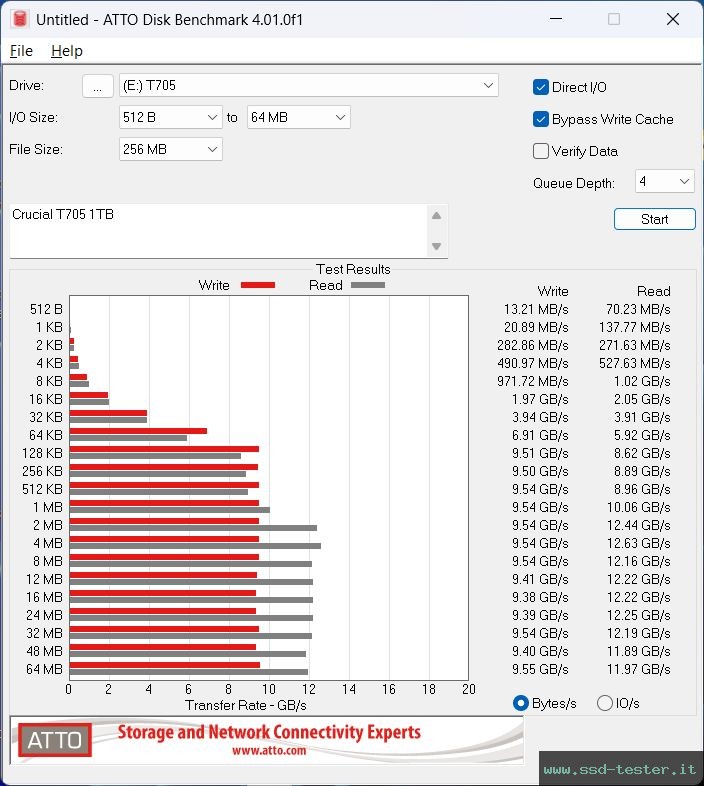Click the 13.21 MB/s write value
The height and width of the screenshot is (786, 704).
point(536,309)
